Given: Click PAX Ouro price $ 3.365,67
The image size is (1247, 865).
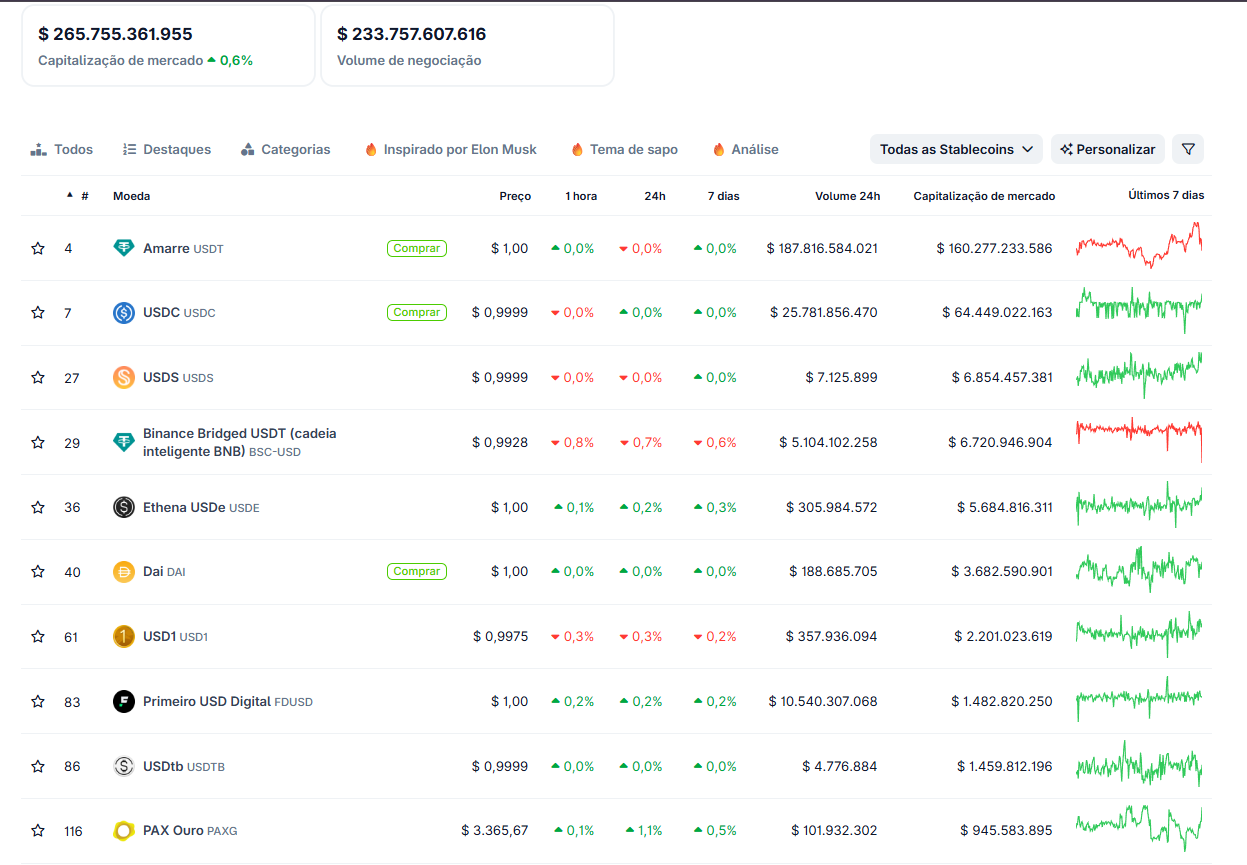Looking at the screenshot, I should (x=495, y=831).
